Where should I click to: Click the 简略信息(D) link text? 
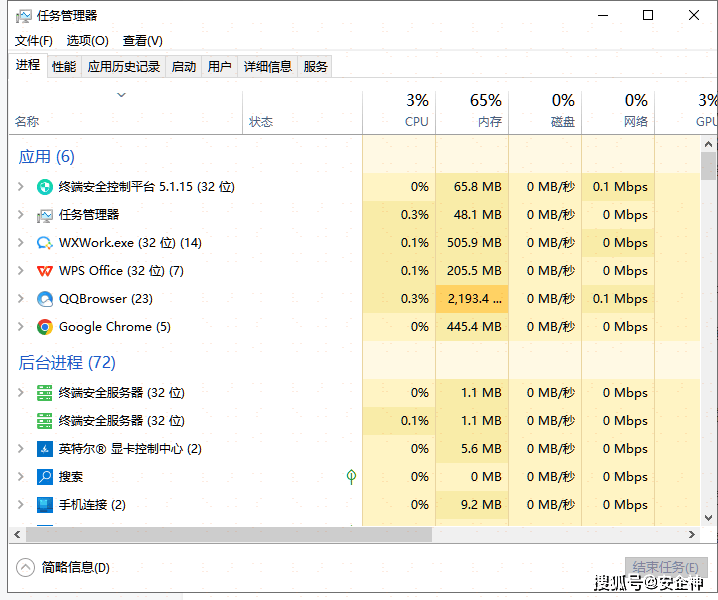[x=76, y=567]
